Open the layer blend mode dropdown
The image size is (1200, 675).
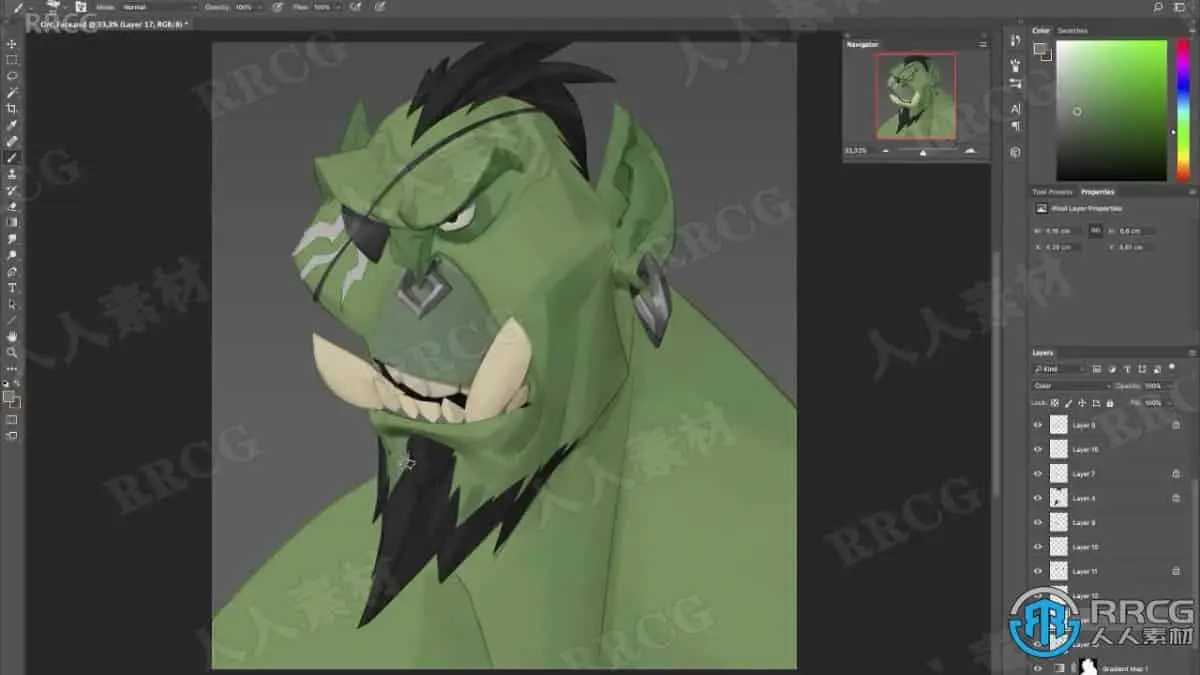pyautogui.click(x=1071, y=386)
